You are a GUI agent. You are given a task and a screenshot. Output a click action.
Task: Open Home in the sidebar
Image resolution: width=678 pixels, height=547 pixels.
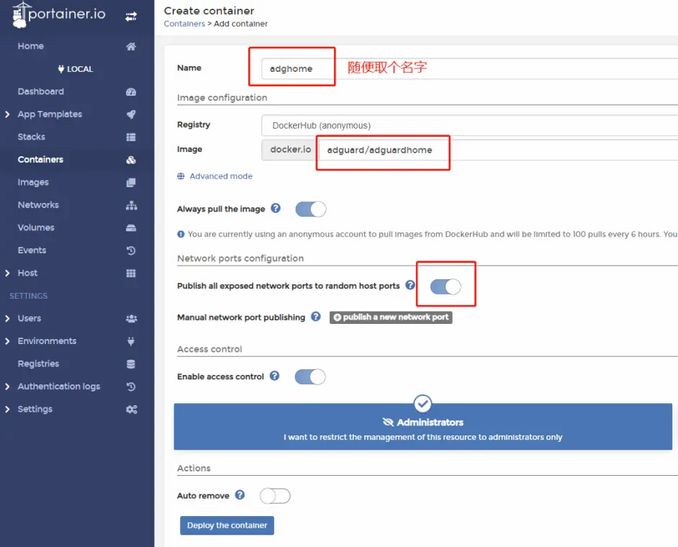pyautogui.click(x=31, y=46)
